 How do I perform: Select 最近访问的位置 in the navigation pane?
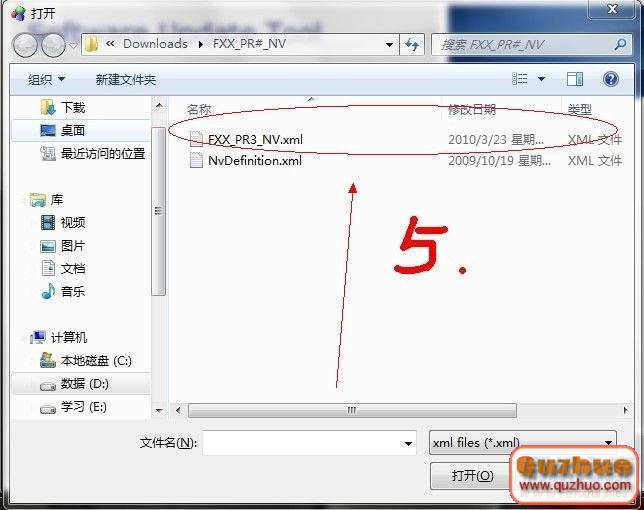103,154
